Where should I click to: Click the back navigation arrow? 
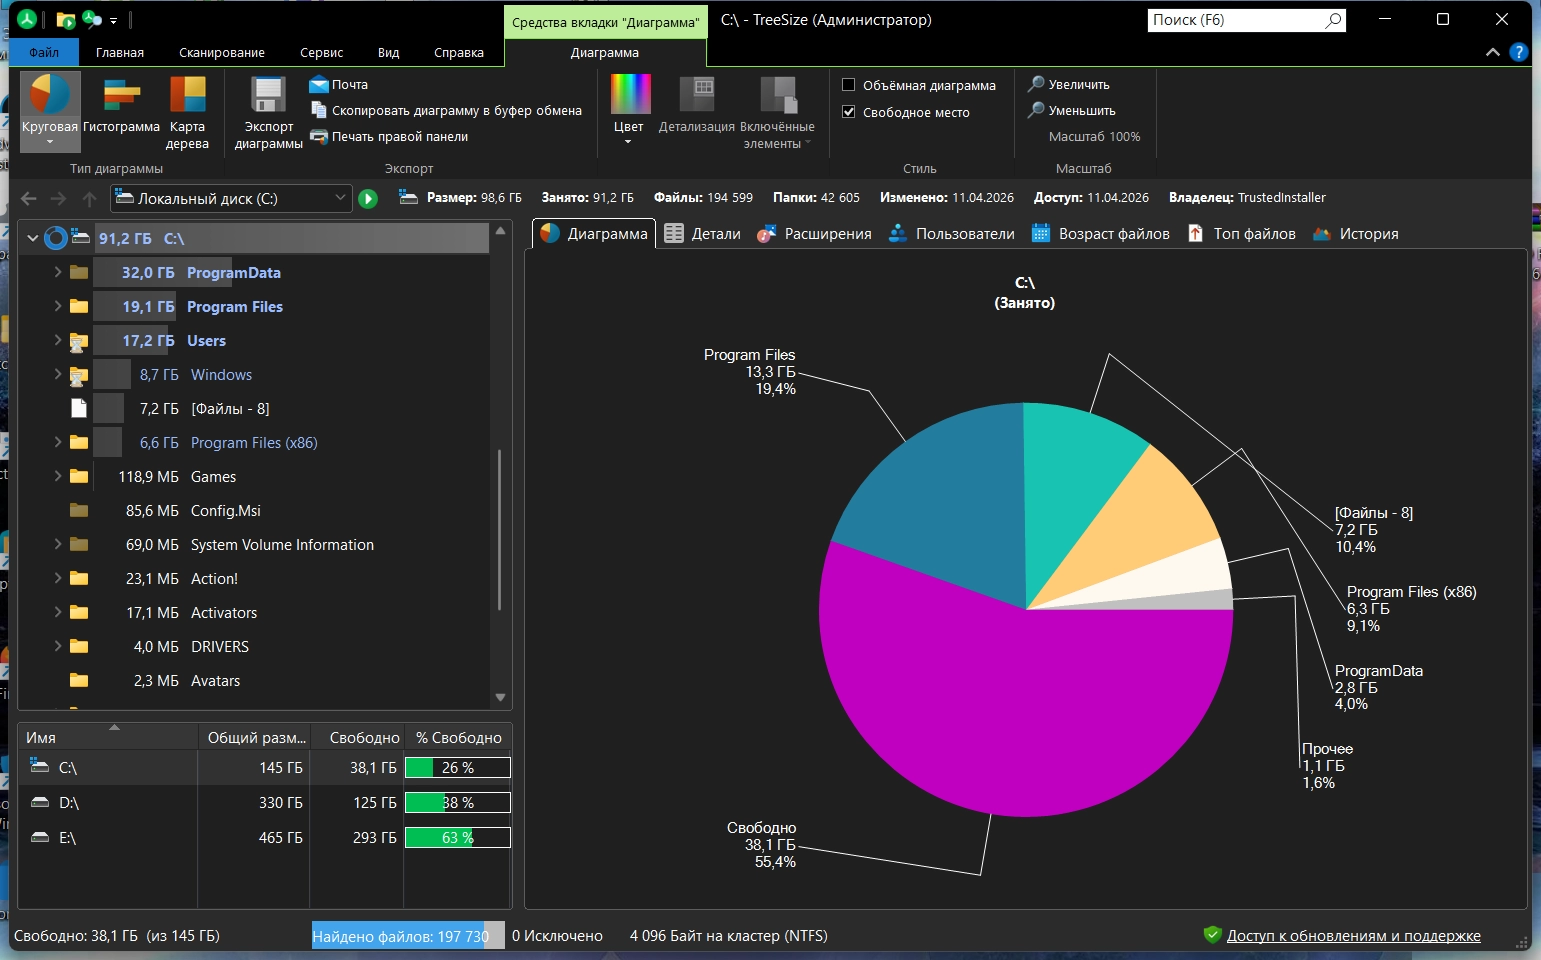[29, 199]
